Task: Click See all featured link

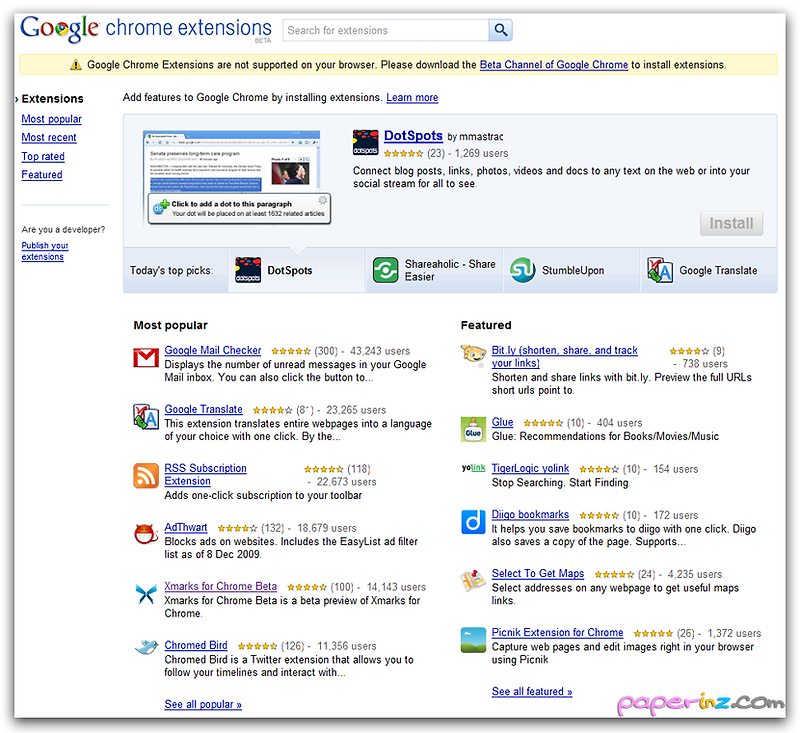Action: point(532,692)
